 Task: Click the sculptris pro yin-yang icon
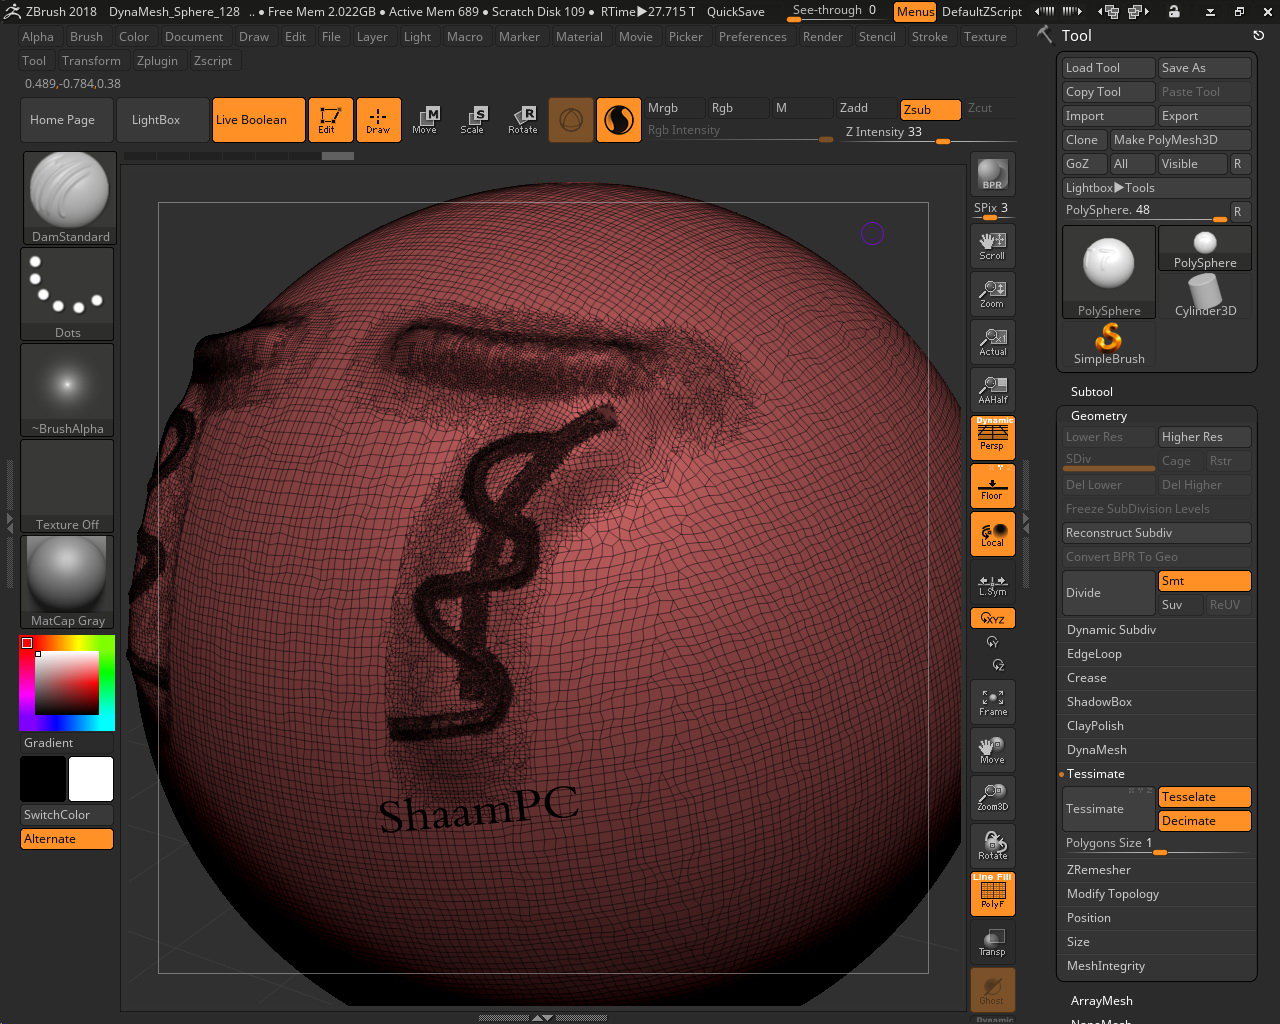click(619, 120)
